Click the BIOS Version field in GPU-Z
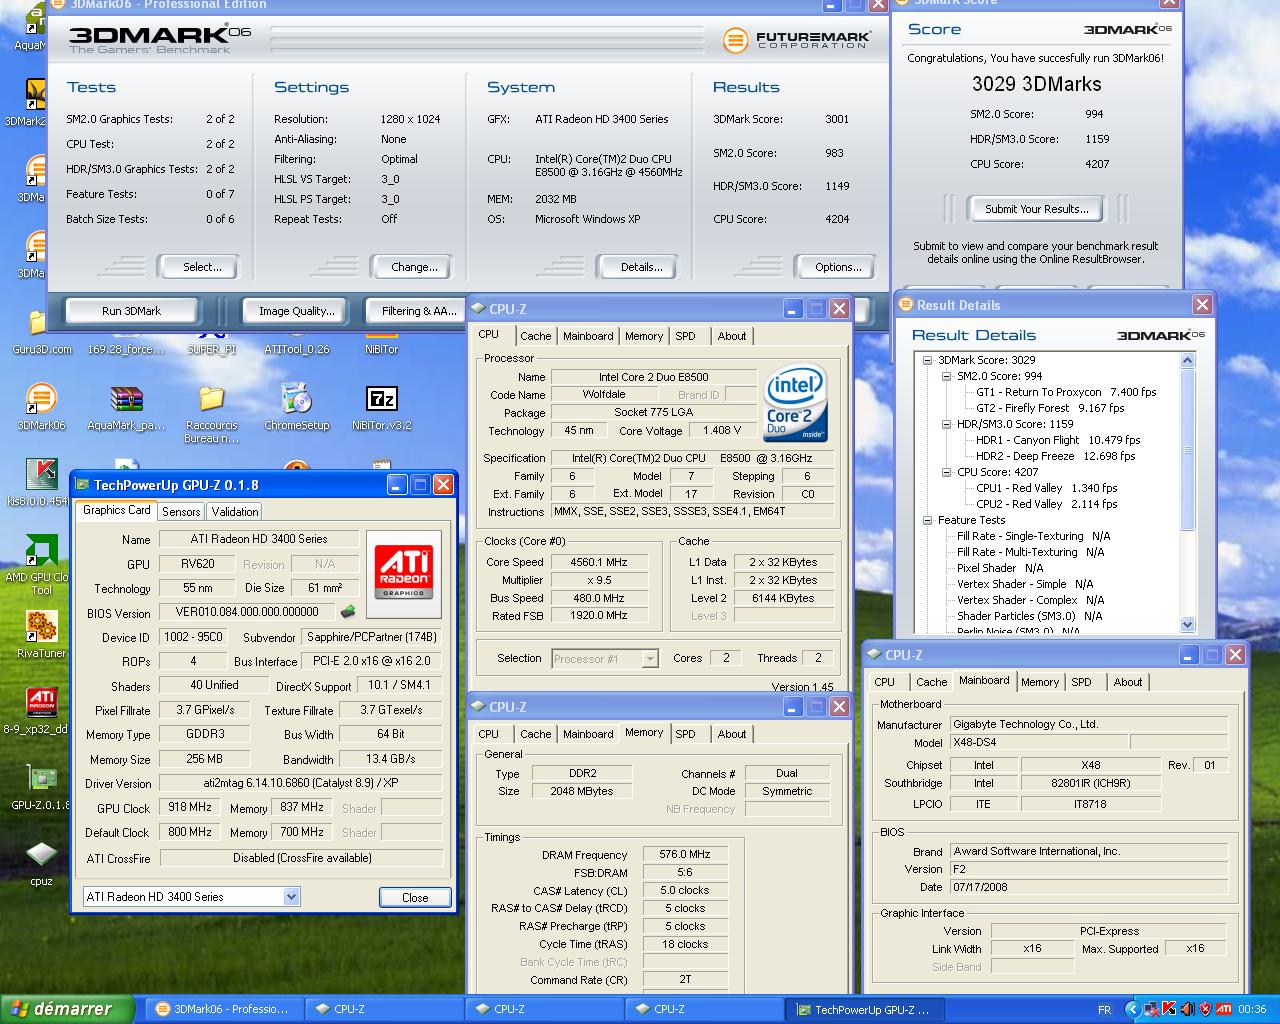Screen dimensions: 1280x1024 tap(247, 612)
